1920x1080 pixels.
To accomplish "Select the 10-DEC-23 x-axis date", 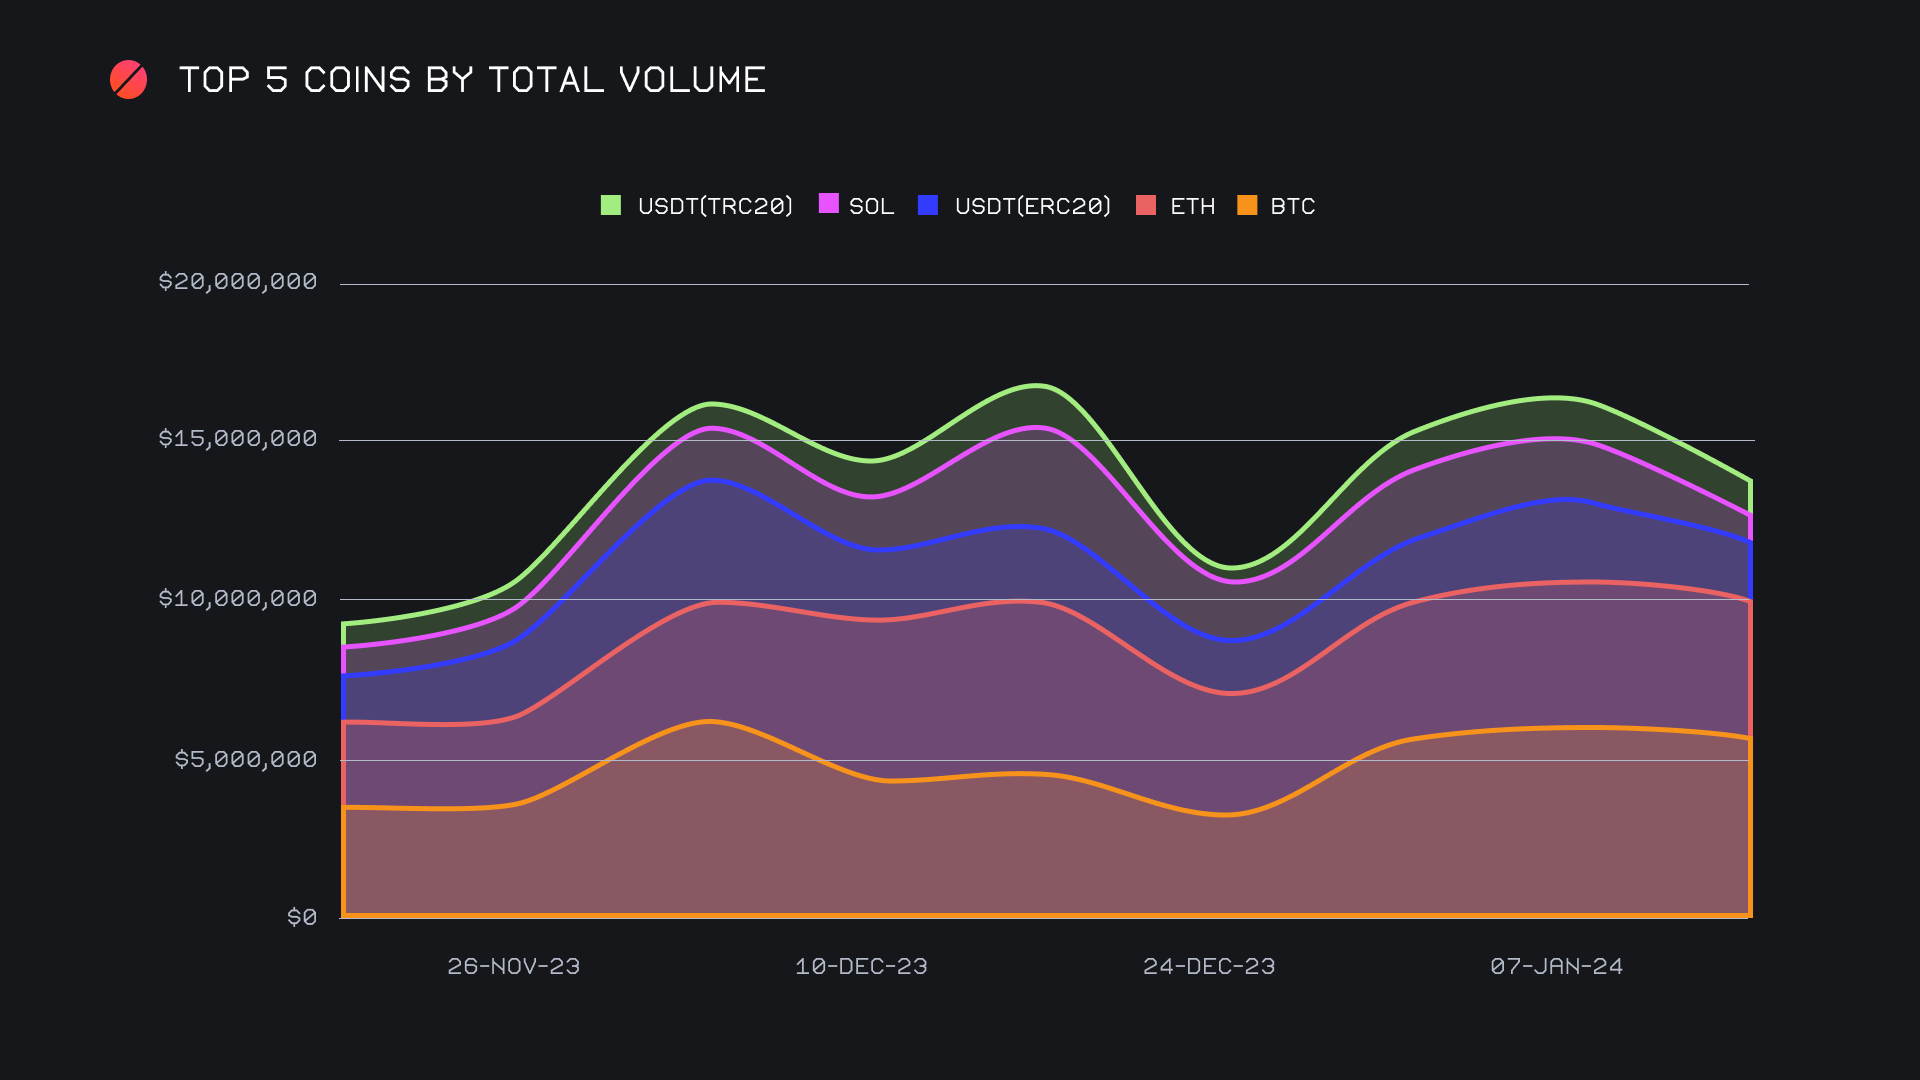I will 861,966.
